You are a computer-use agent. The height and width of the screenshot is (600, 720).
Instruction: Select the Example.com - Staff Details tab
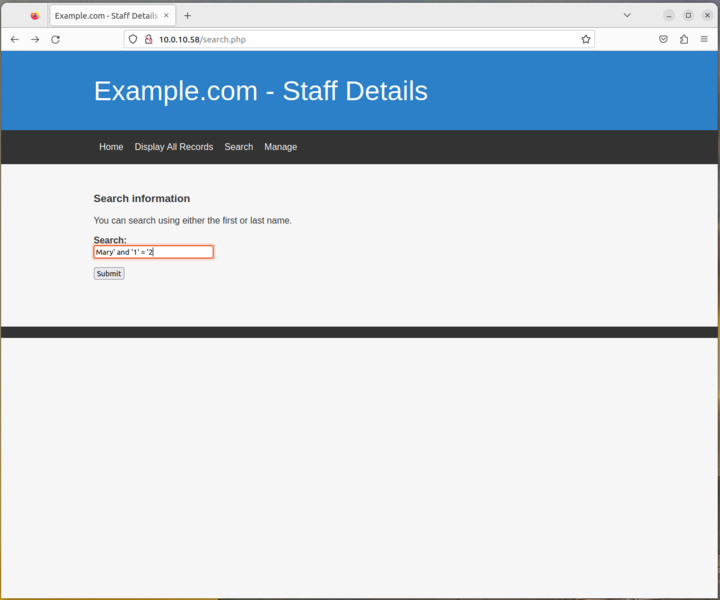click(x=105, y=16)
